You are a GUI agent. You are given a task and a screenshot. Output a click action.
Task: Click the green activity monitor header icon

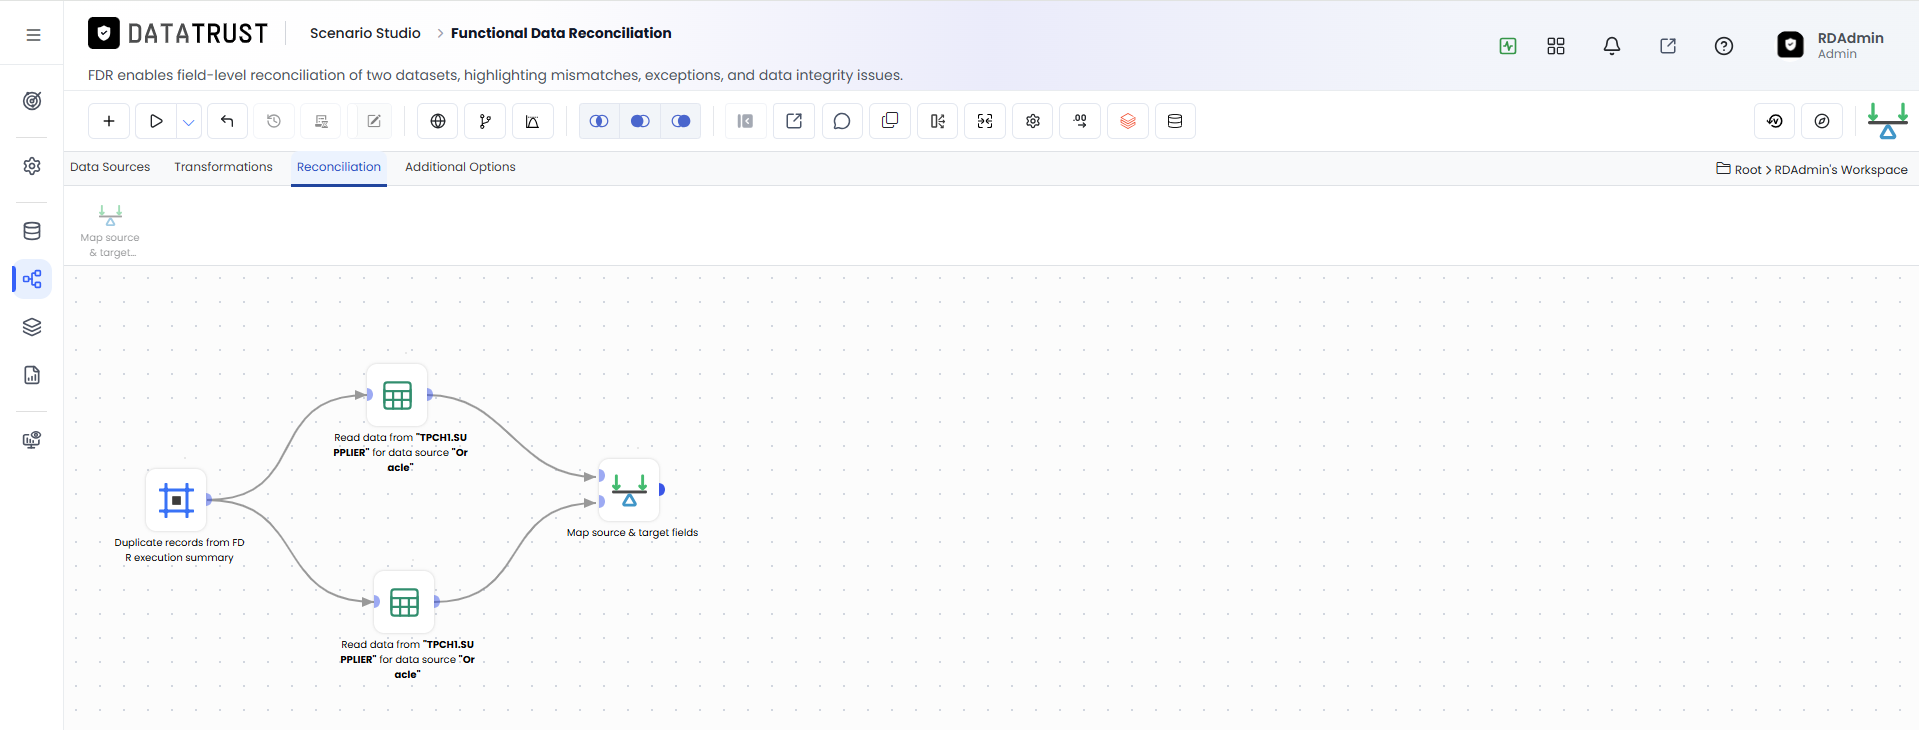click(1508, 46)
